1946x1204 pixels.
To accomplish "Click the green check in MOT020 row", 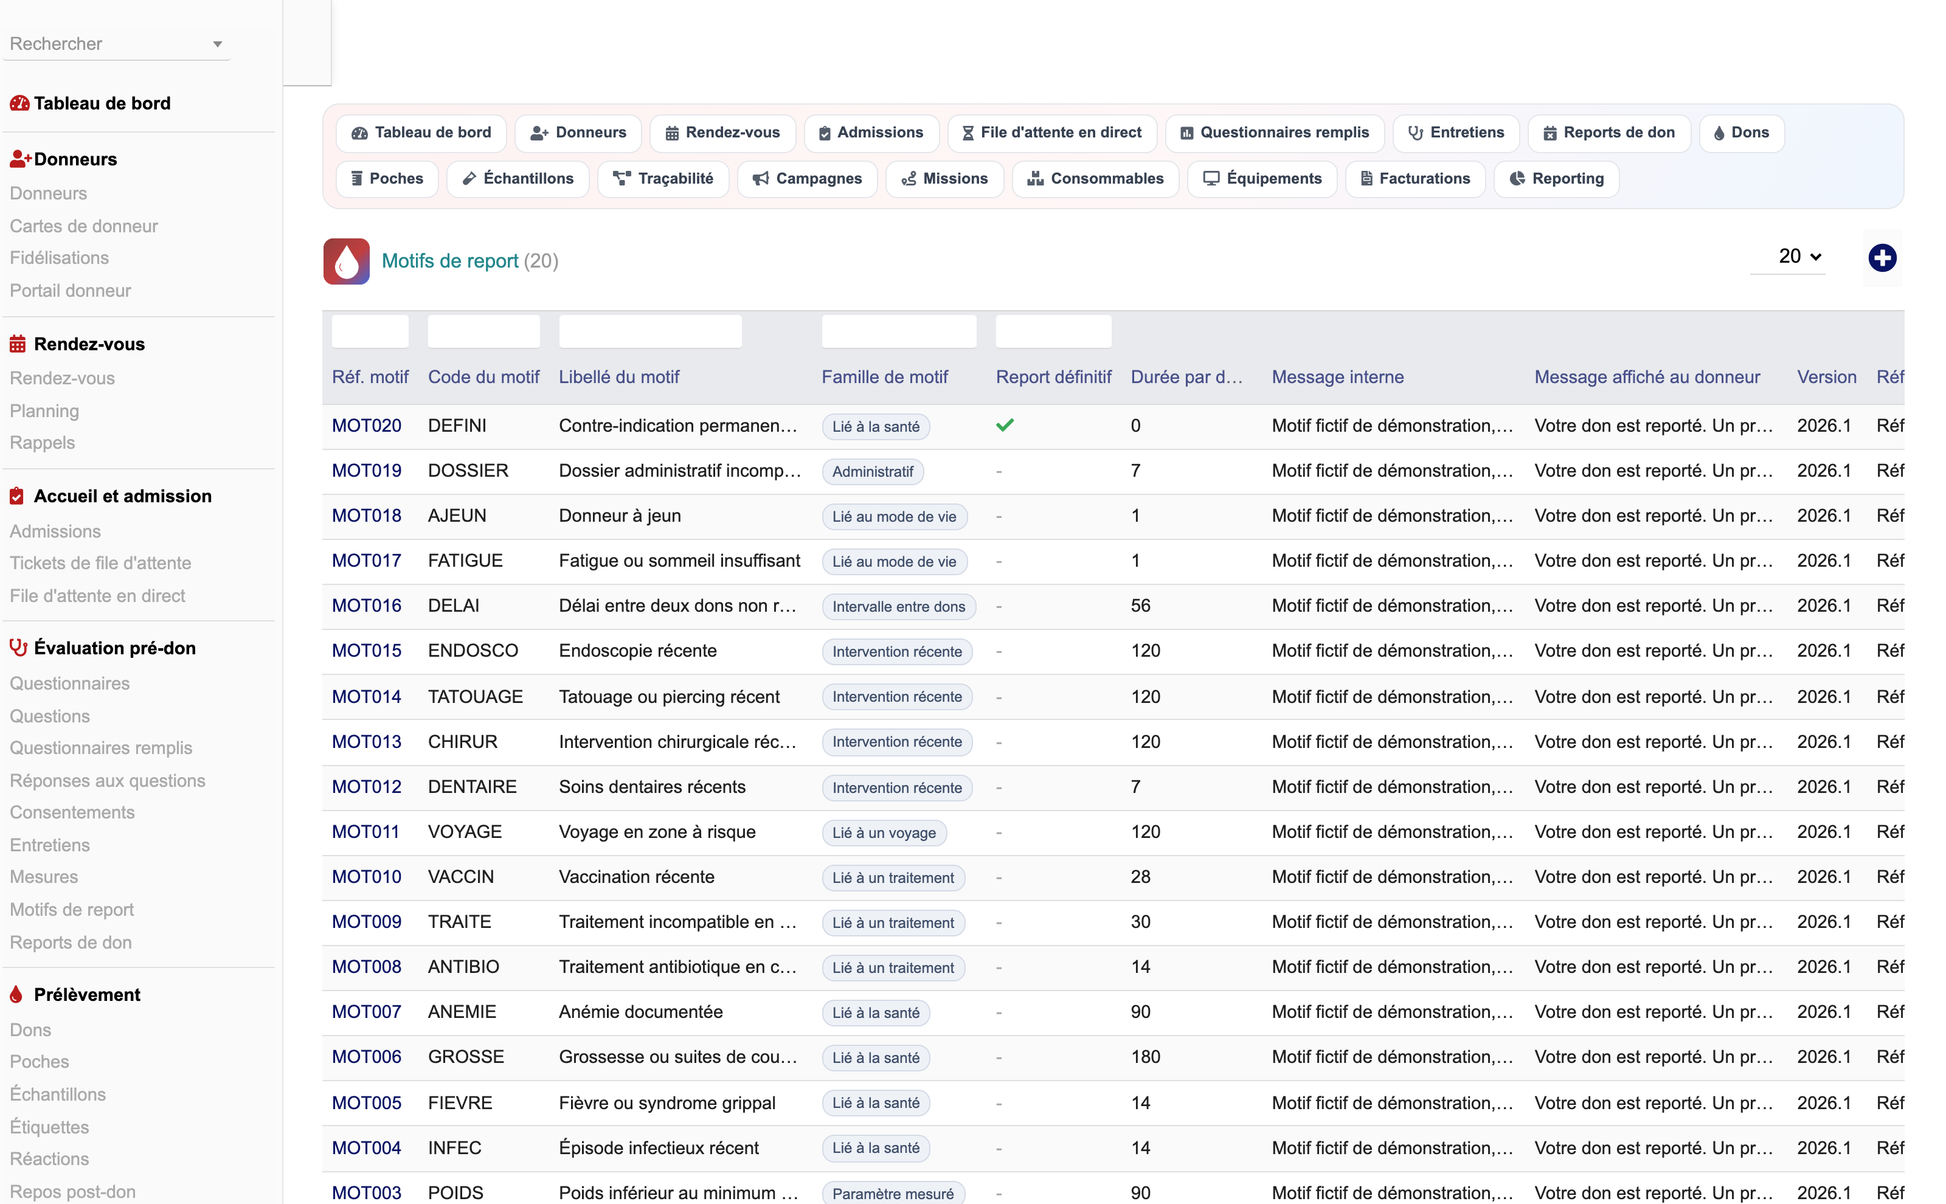I will pos(1005,425).
